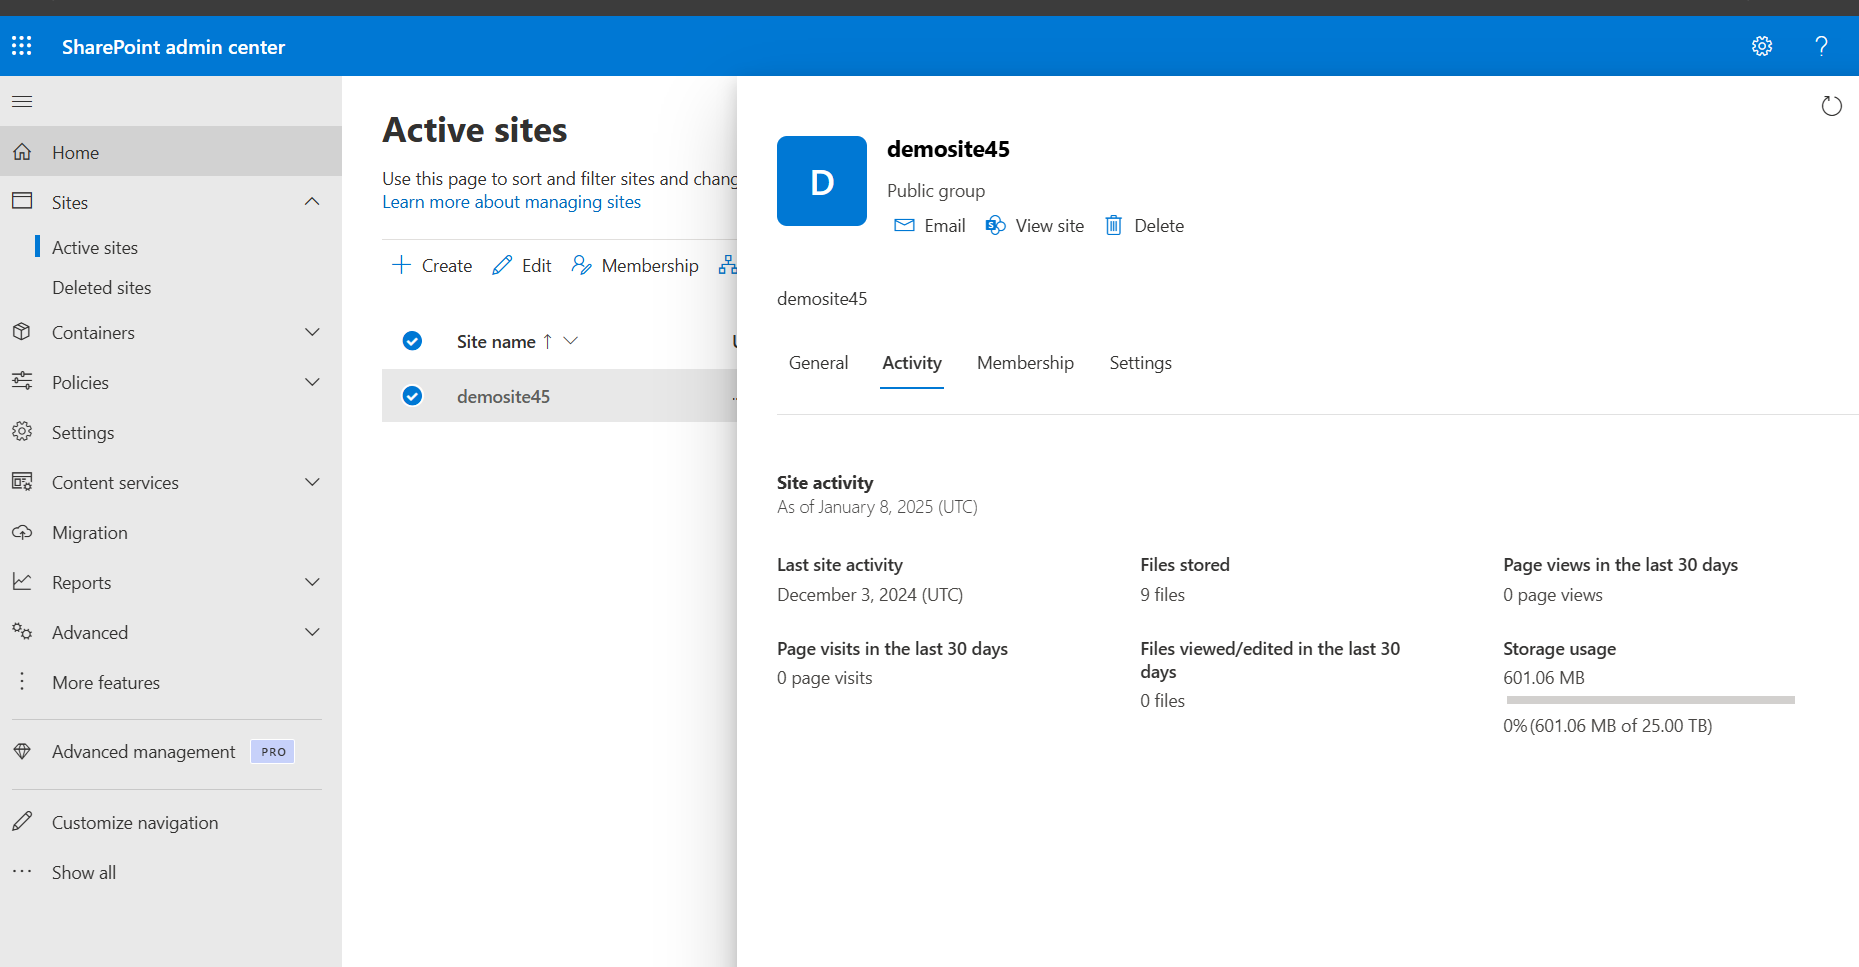Go to Deleted sites in navigation
Viewport: 1859px width, 967px height.
coord(102,287)
